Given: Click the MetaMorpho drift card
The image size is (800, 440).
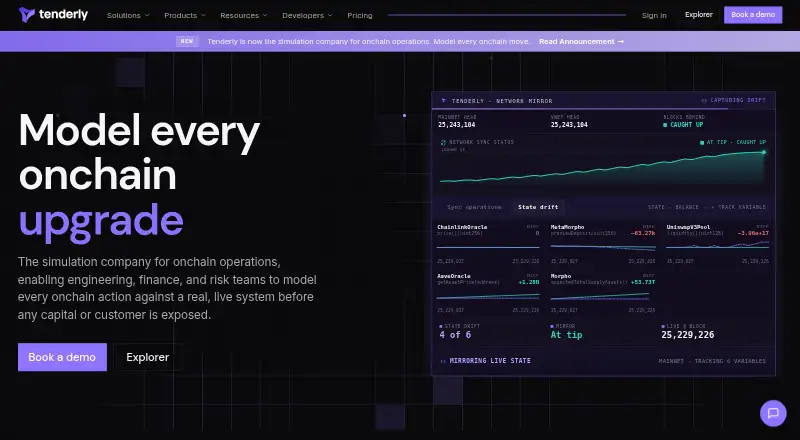Looking at the screenshot, I should click(603, 244).
